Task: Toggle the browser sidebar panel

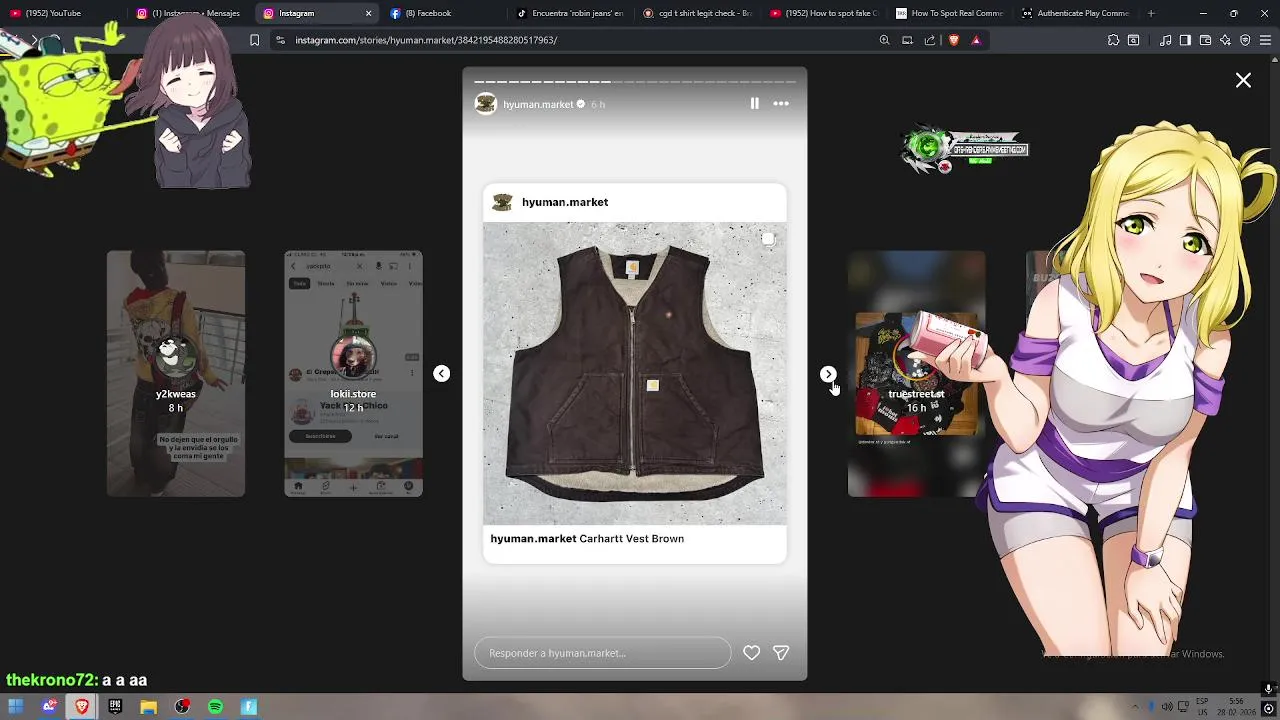Action: tap(1185, 40)
